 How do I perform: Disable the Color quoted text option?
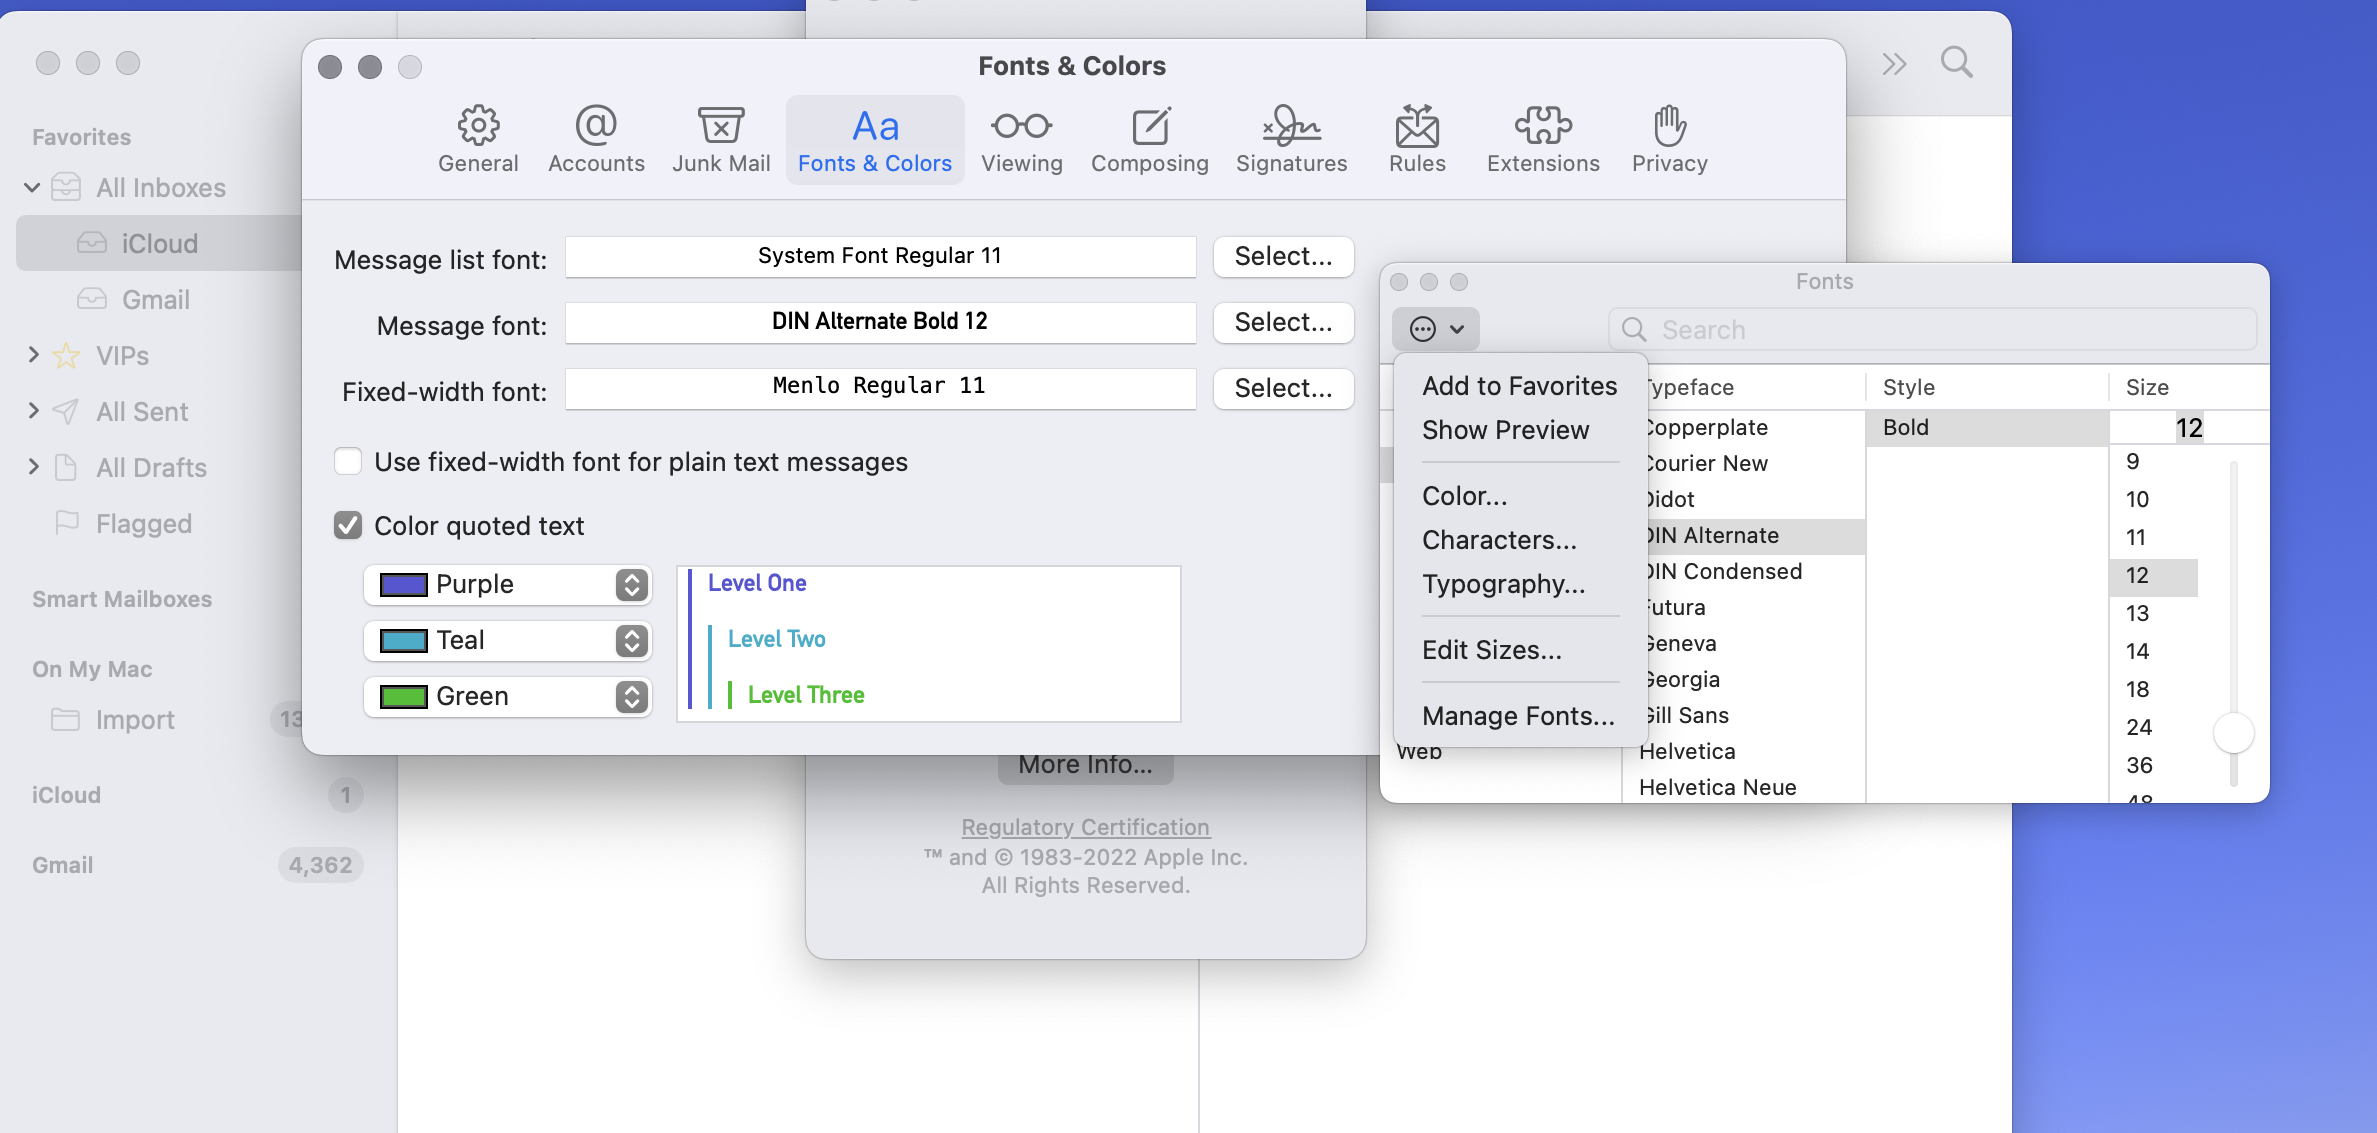click(347, 525)
